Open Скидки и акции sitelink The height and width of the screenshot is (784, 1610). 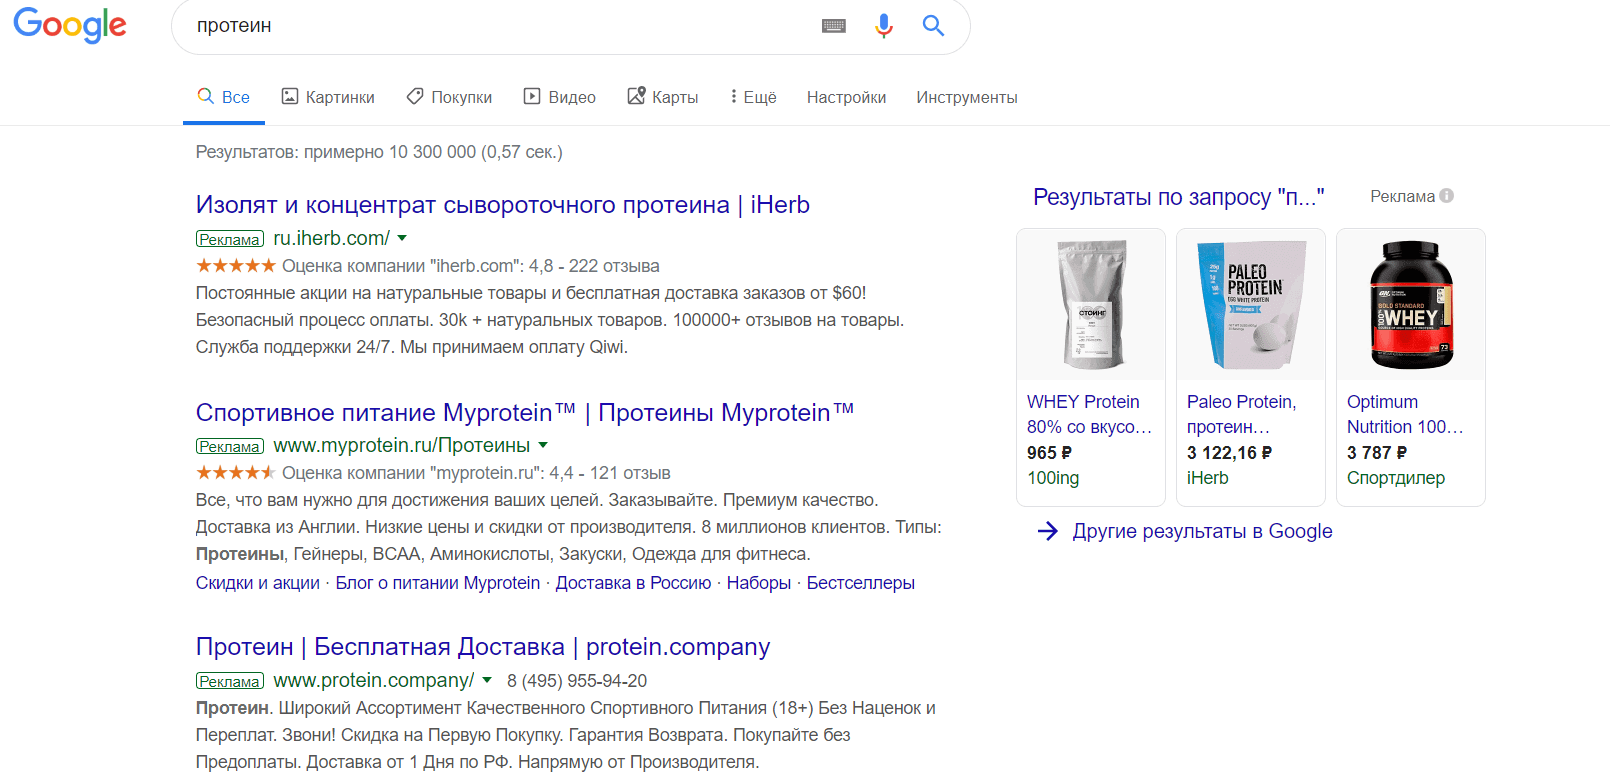[x=258, y=583]
